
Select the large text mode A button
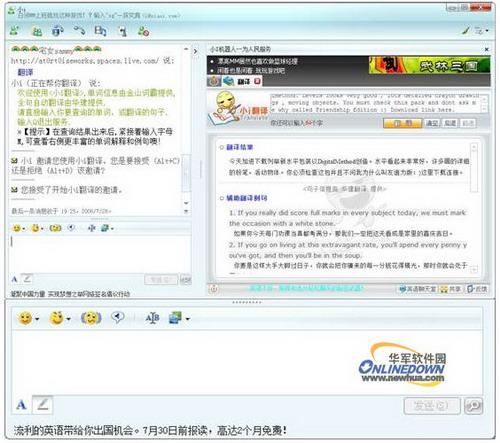click(x=21, y=405)
